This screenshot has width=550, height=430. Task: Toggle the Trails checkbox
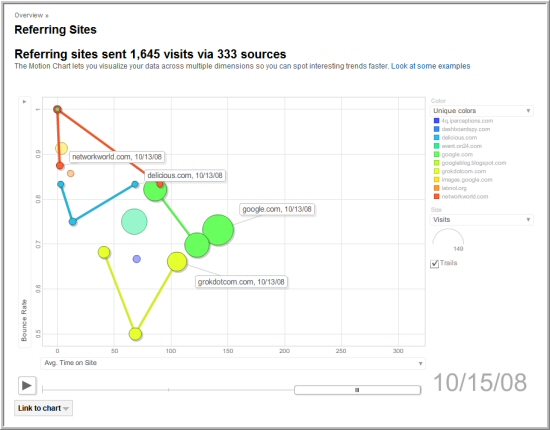pyautogui.click(x=434, y=263)
